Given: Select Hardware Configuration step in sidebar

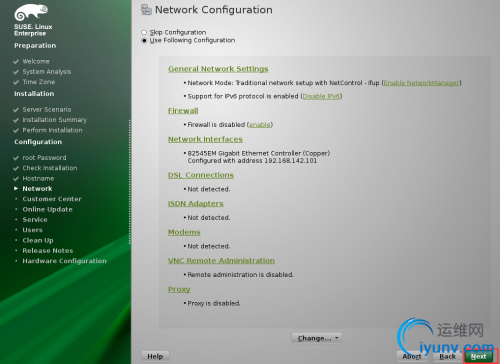Looking at the screenshot, I should tap(65, 261).
